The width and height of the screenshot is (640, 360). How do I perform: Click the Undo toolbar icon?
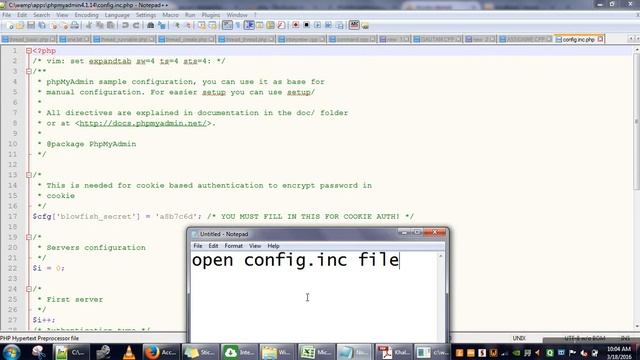coord(125,25)
